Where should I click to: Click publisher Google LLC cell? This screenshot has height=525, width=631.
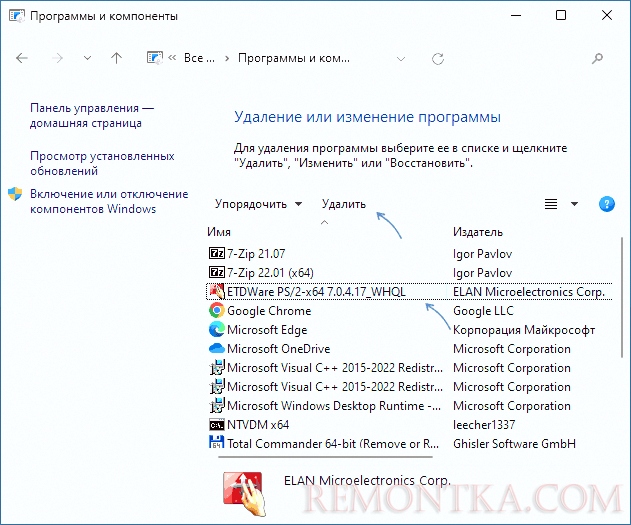point(483,311)
